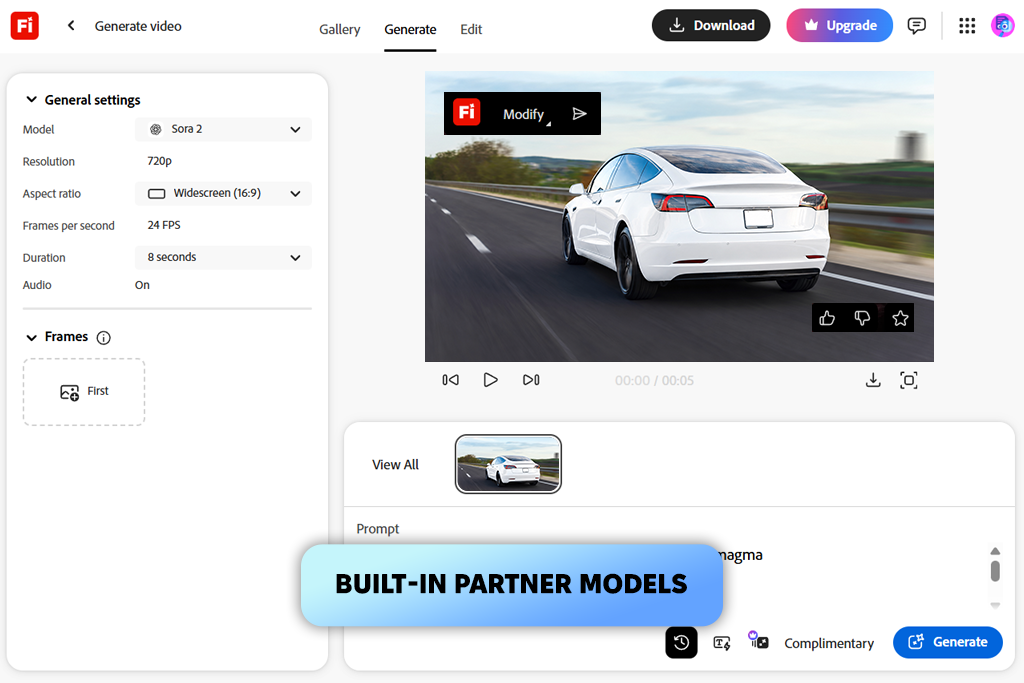Like the video with thumbs up

pos(827,318)
